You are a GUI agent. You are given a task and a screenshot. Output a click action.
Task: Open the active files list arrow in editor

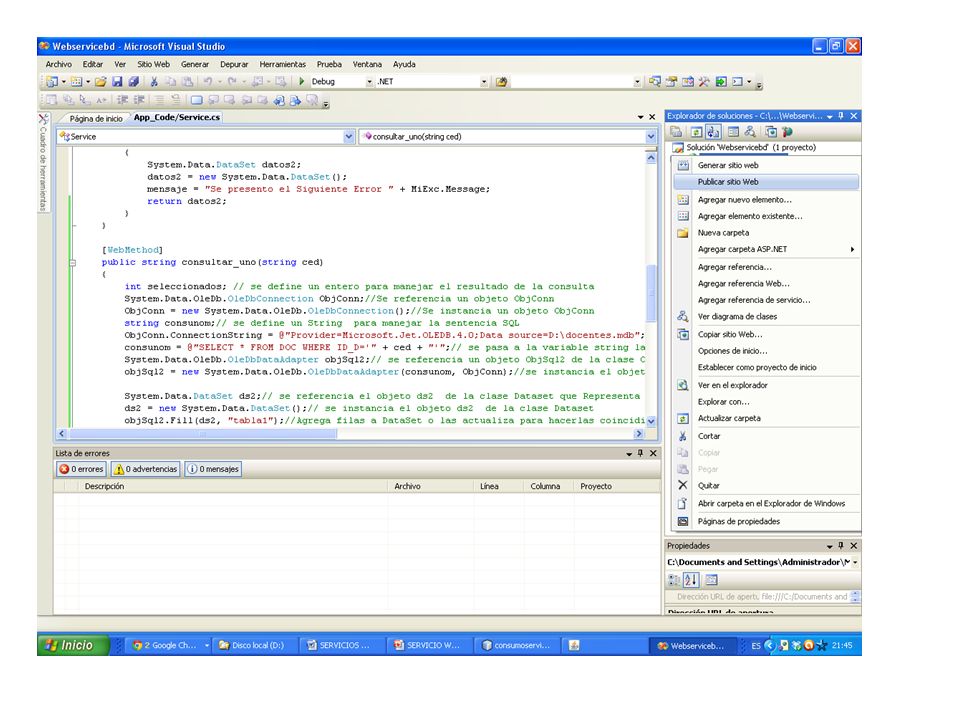tap(640, 117)
